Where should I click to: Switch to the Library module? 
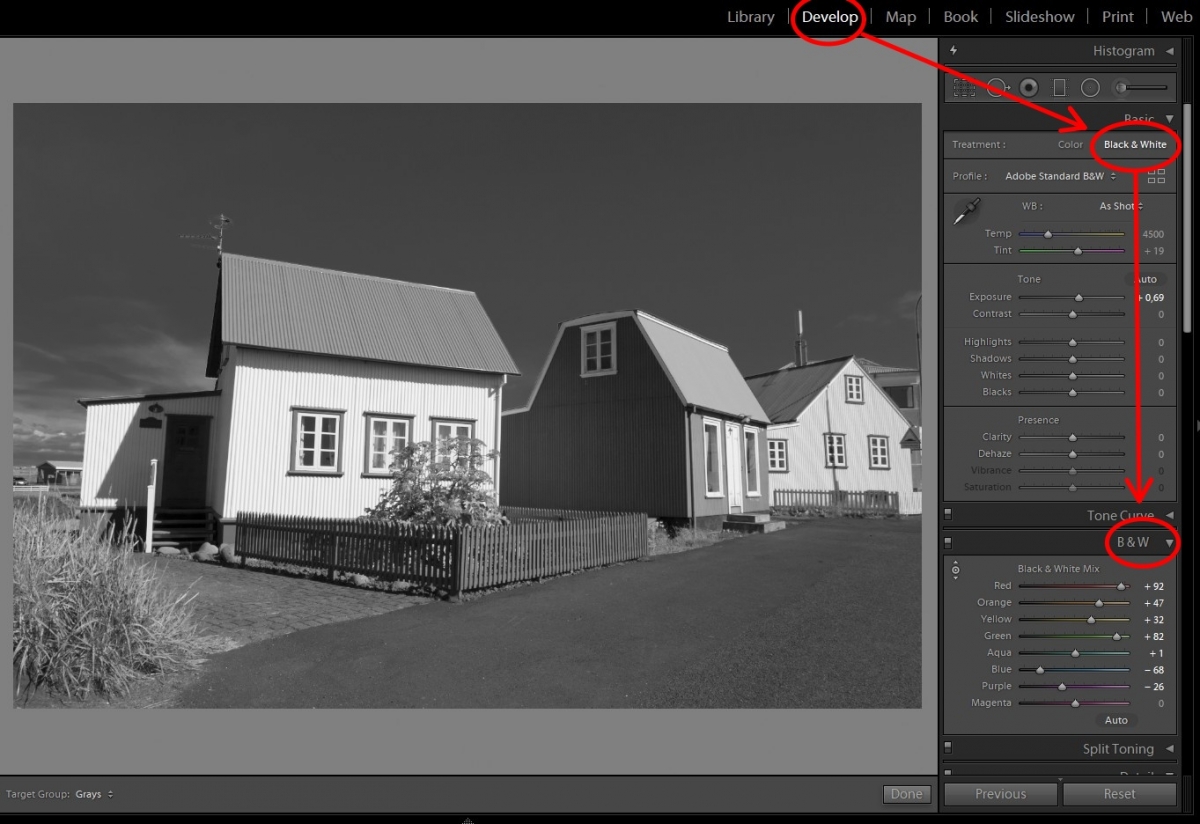coord(750,17)
